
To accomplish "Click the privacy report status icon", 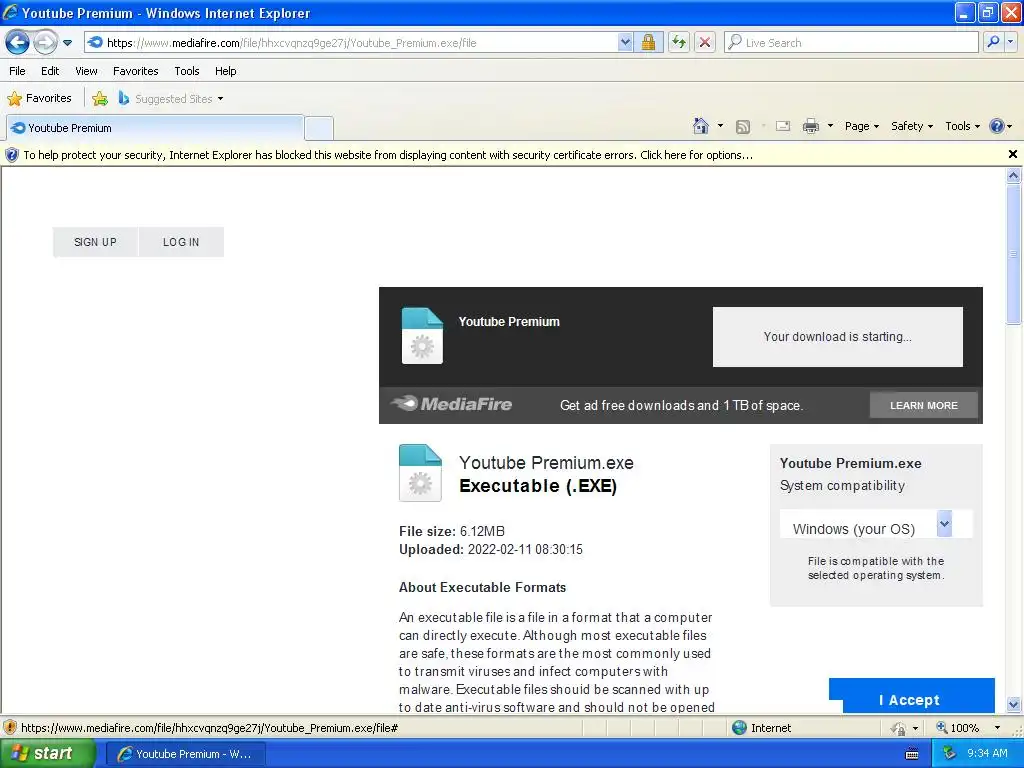I will [x=899, y=728].
